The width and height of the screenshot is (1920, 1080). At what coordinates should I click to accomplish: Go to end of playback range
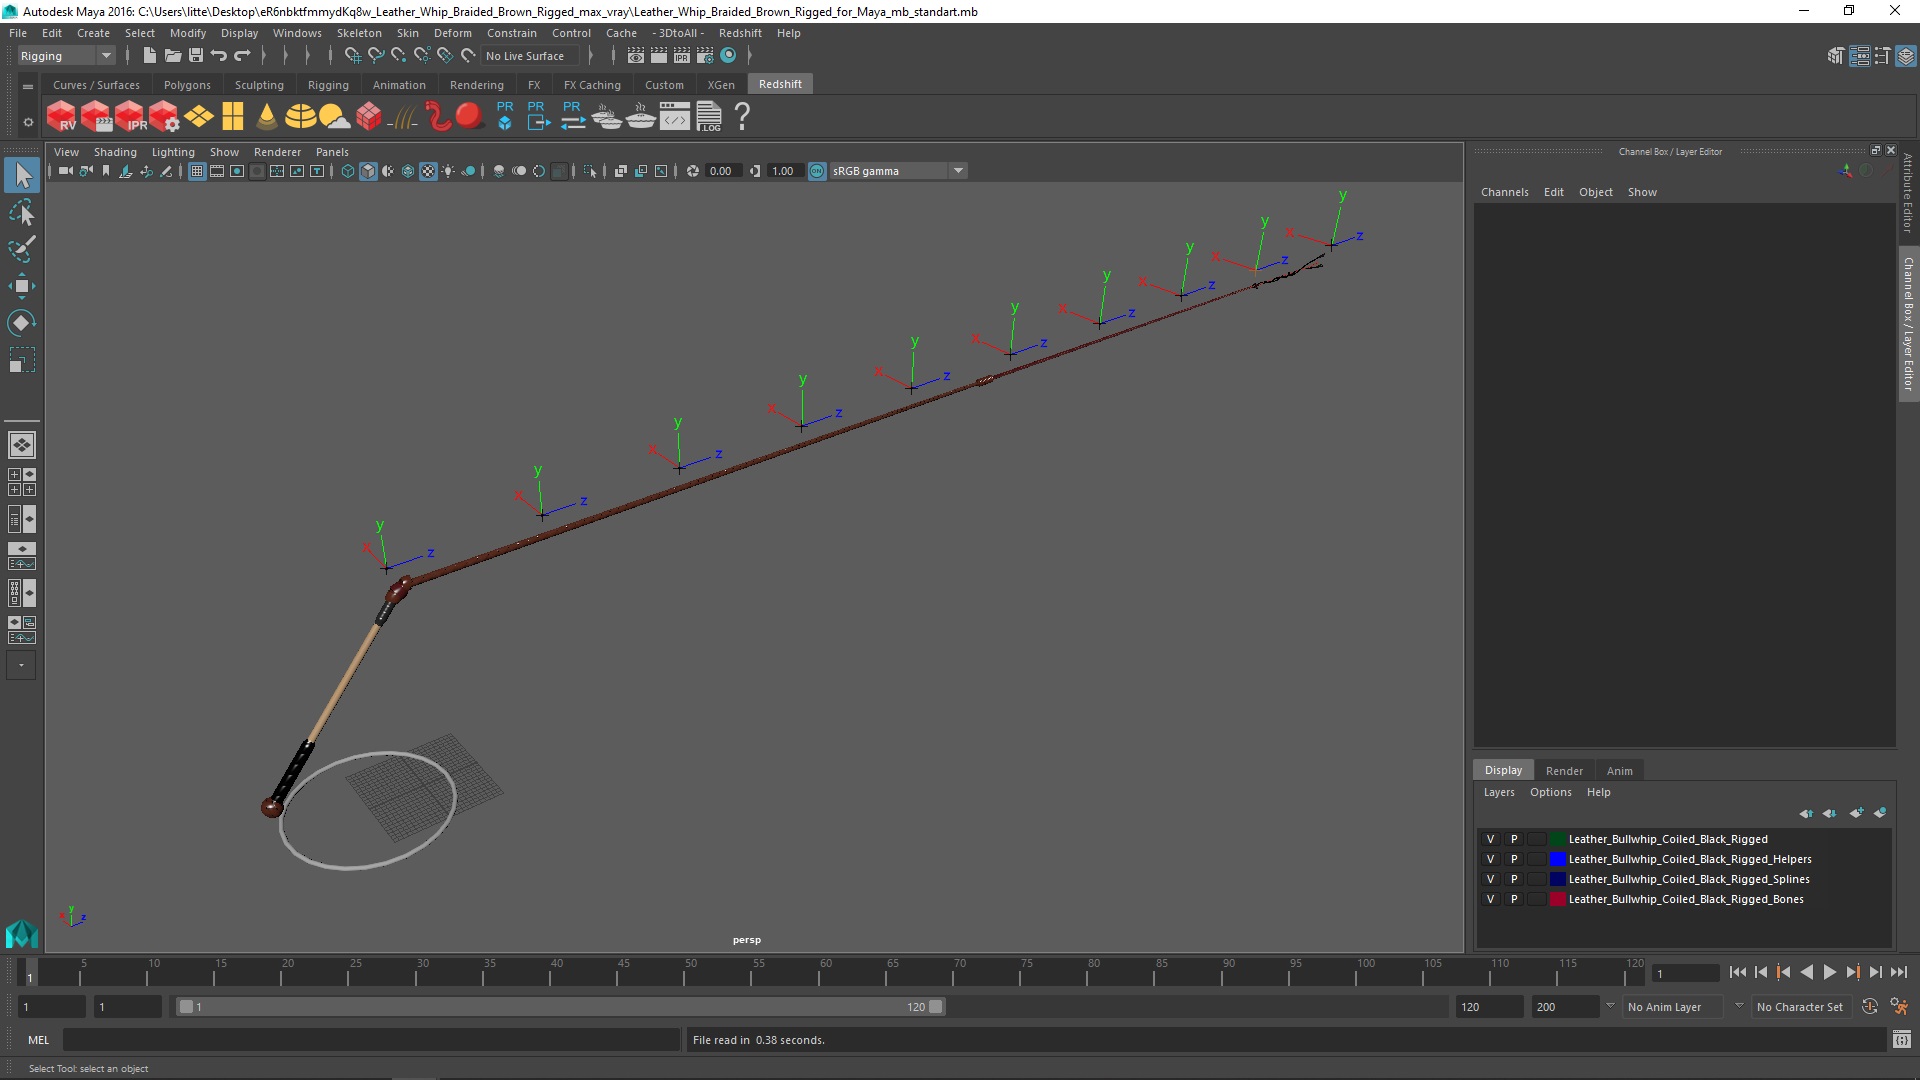point(1898,972)
